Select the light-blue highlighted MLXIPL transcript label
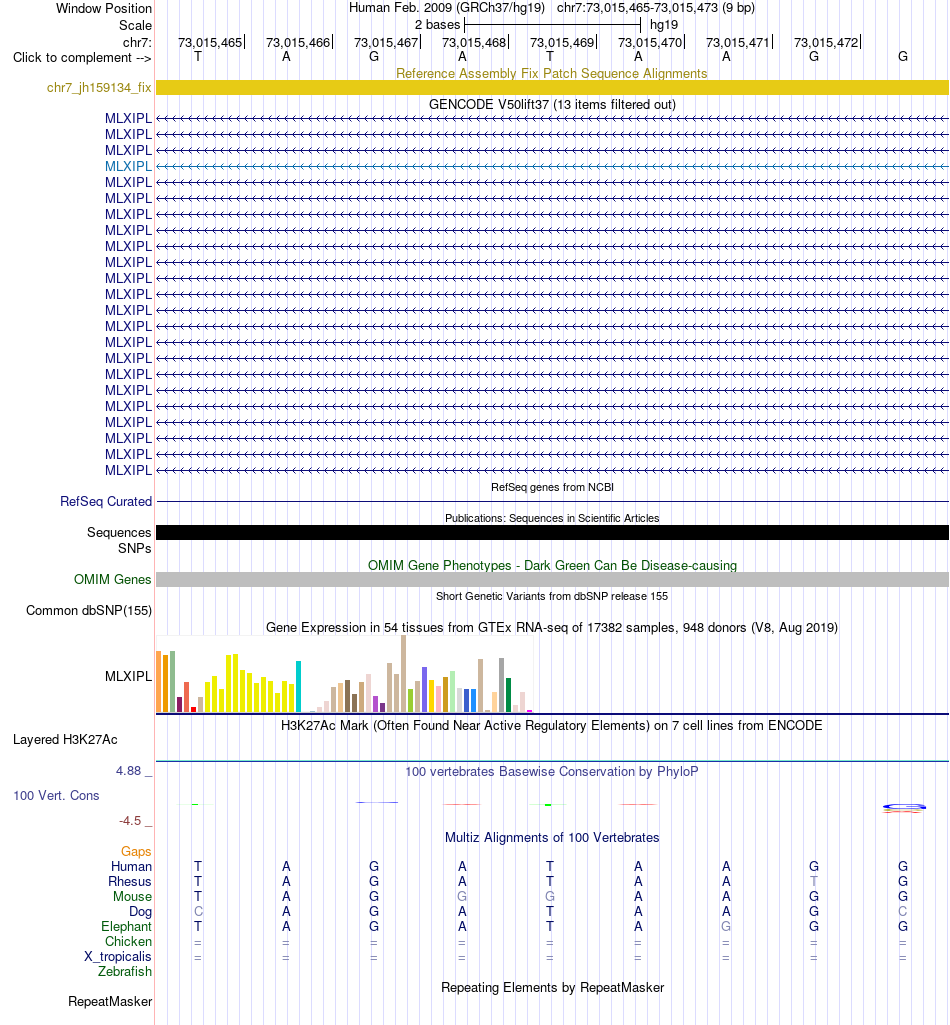Image resolution: width=950 pixels, height=1025 pixels. (128, 166)
